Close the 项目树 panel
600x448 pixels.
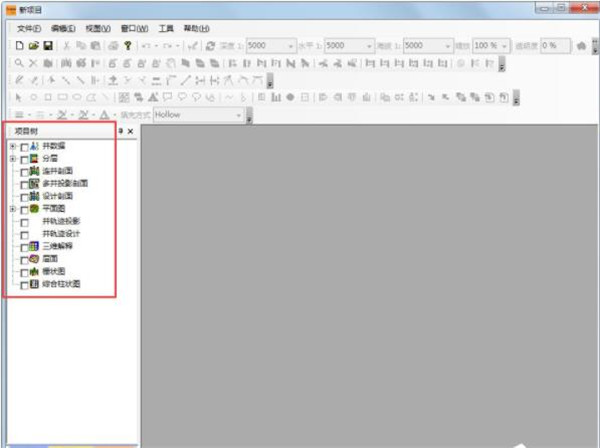[130, 131]
